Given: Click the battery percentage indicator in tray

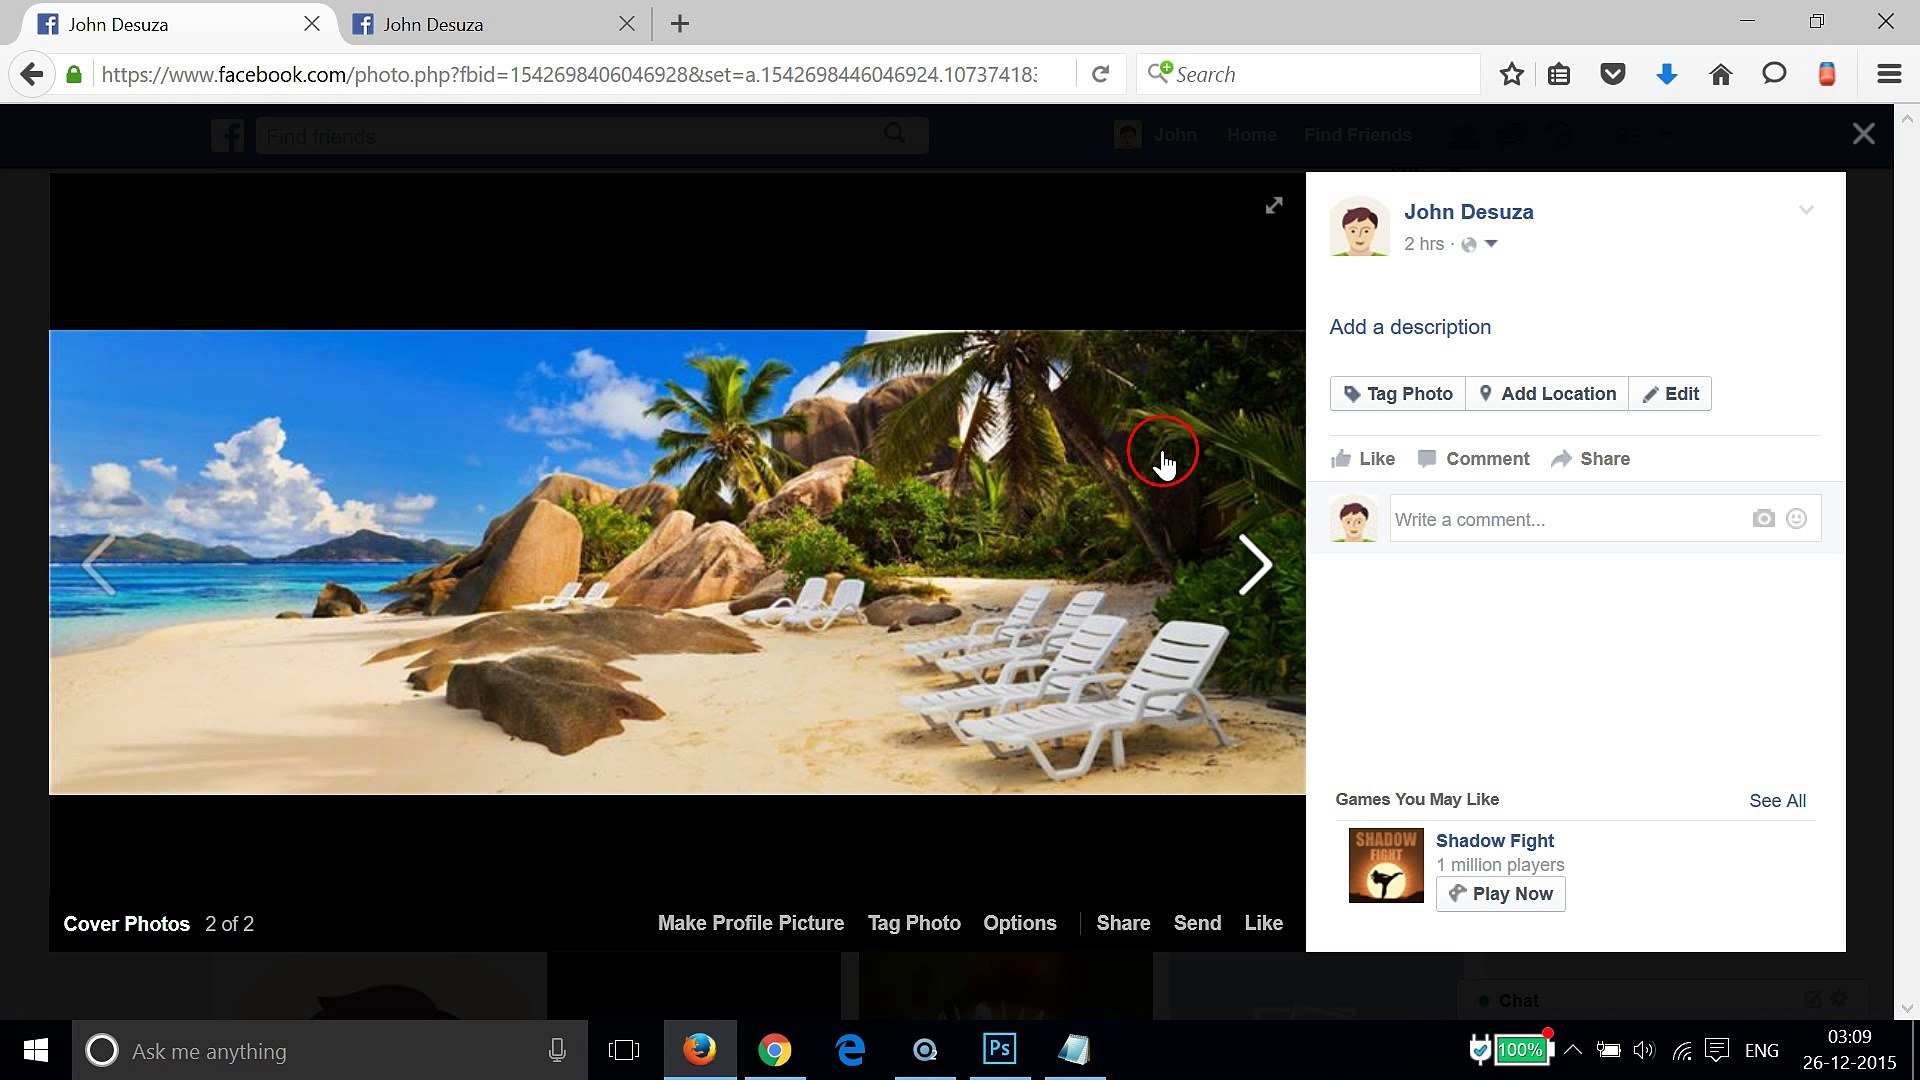Looking at the screenshot, I should tap(1521, 1050).
